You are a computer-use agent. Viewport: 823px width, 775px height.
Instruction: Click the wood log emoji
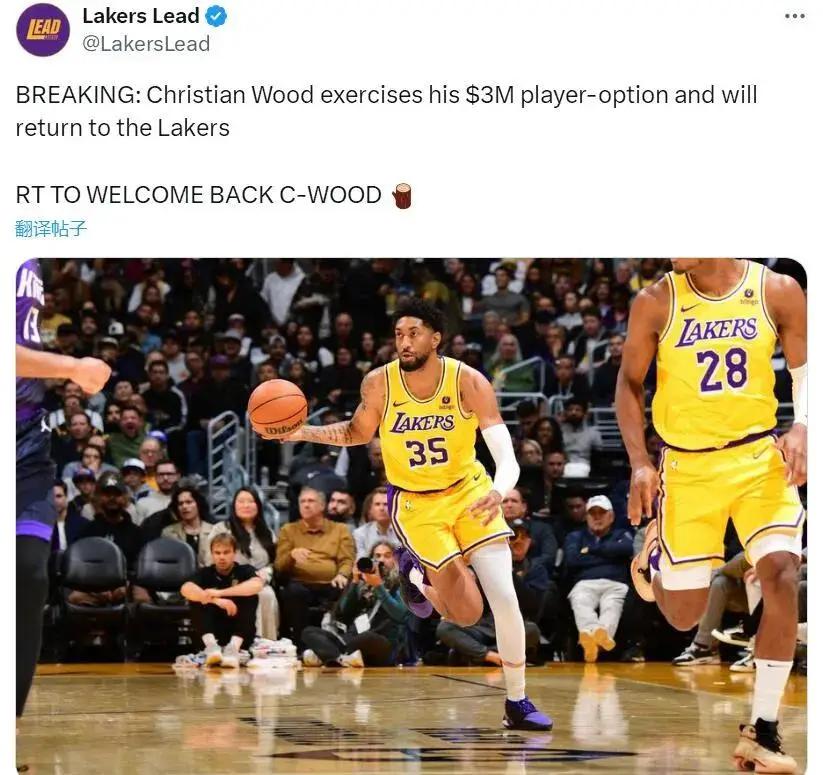click(402, 196)
